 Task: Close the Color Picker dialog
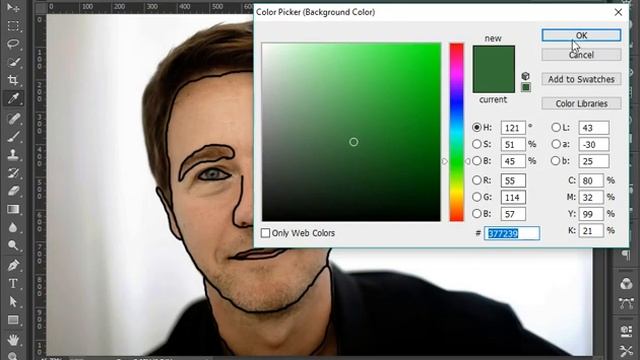(618, 12)
